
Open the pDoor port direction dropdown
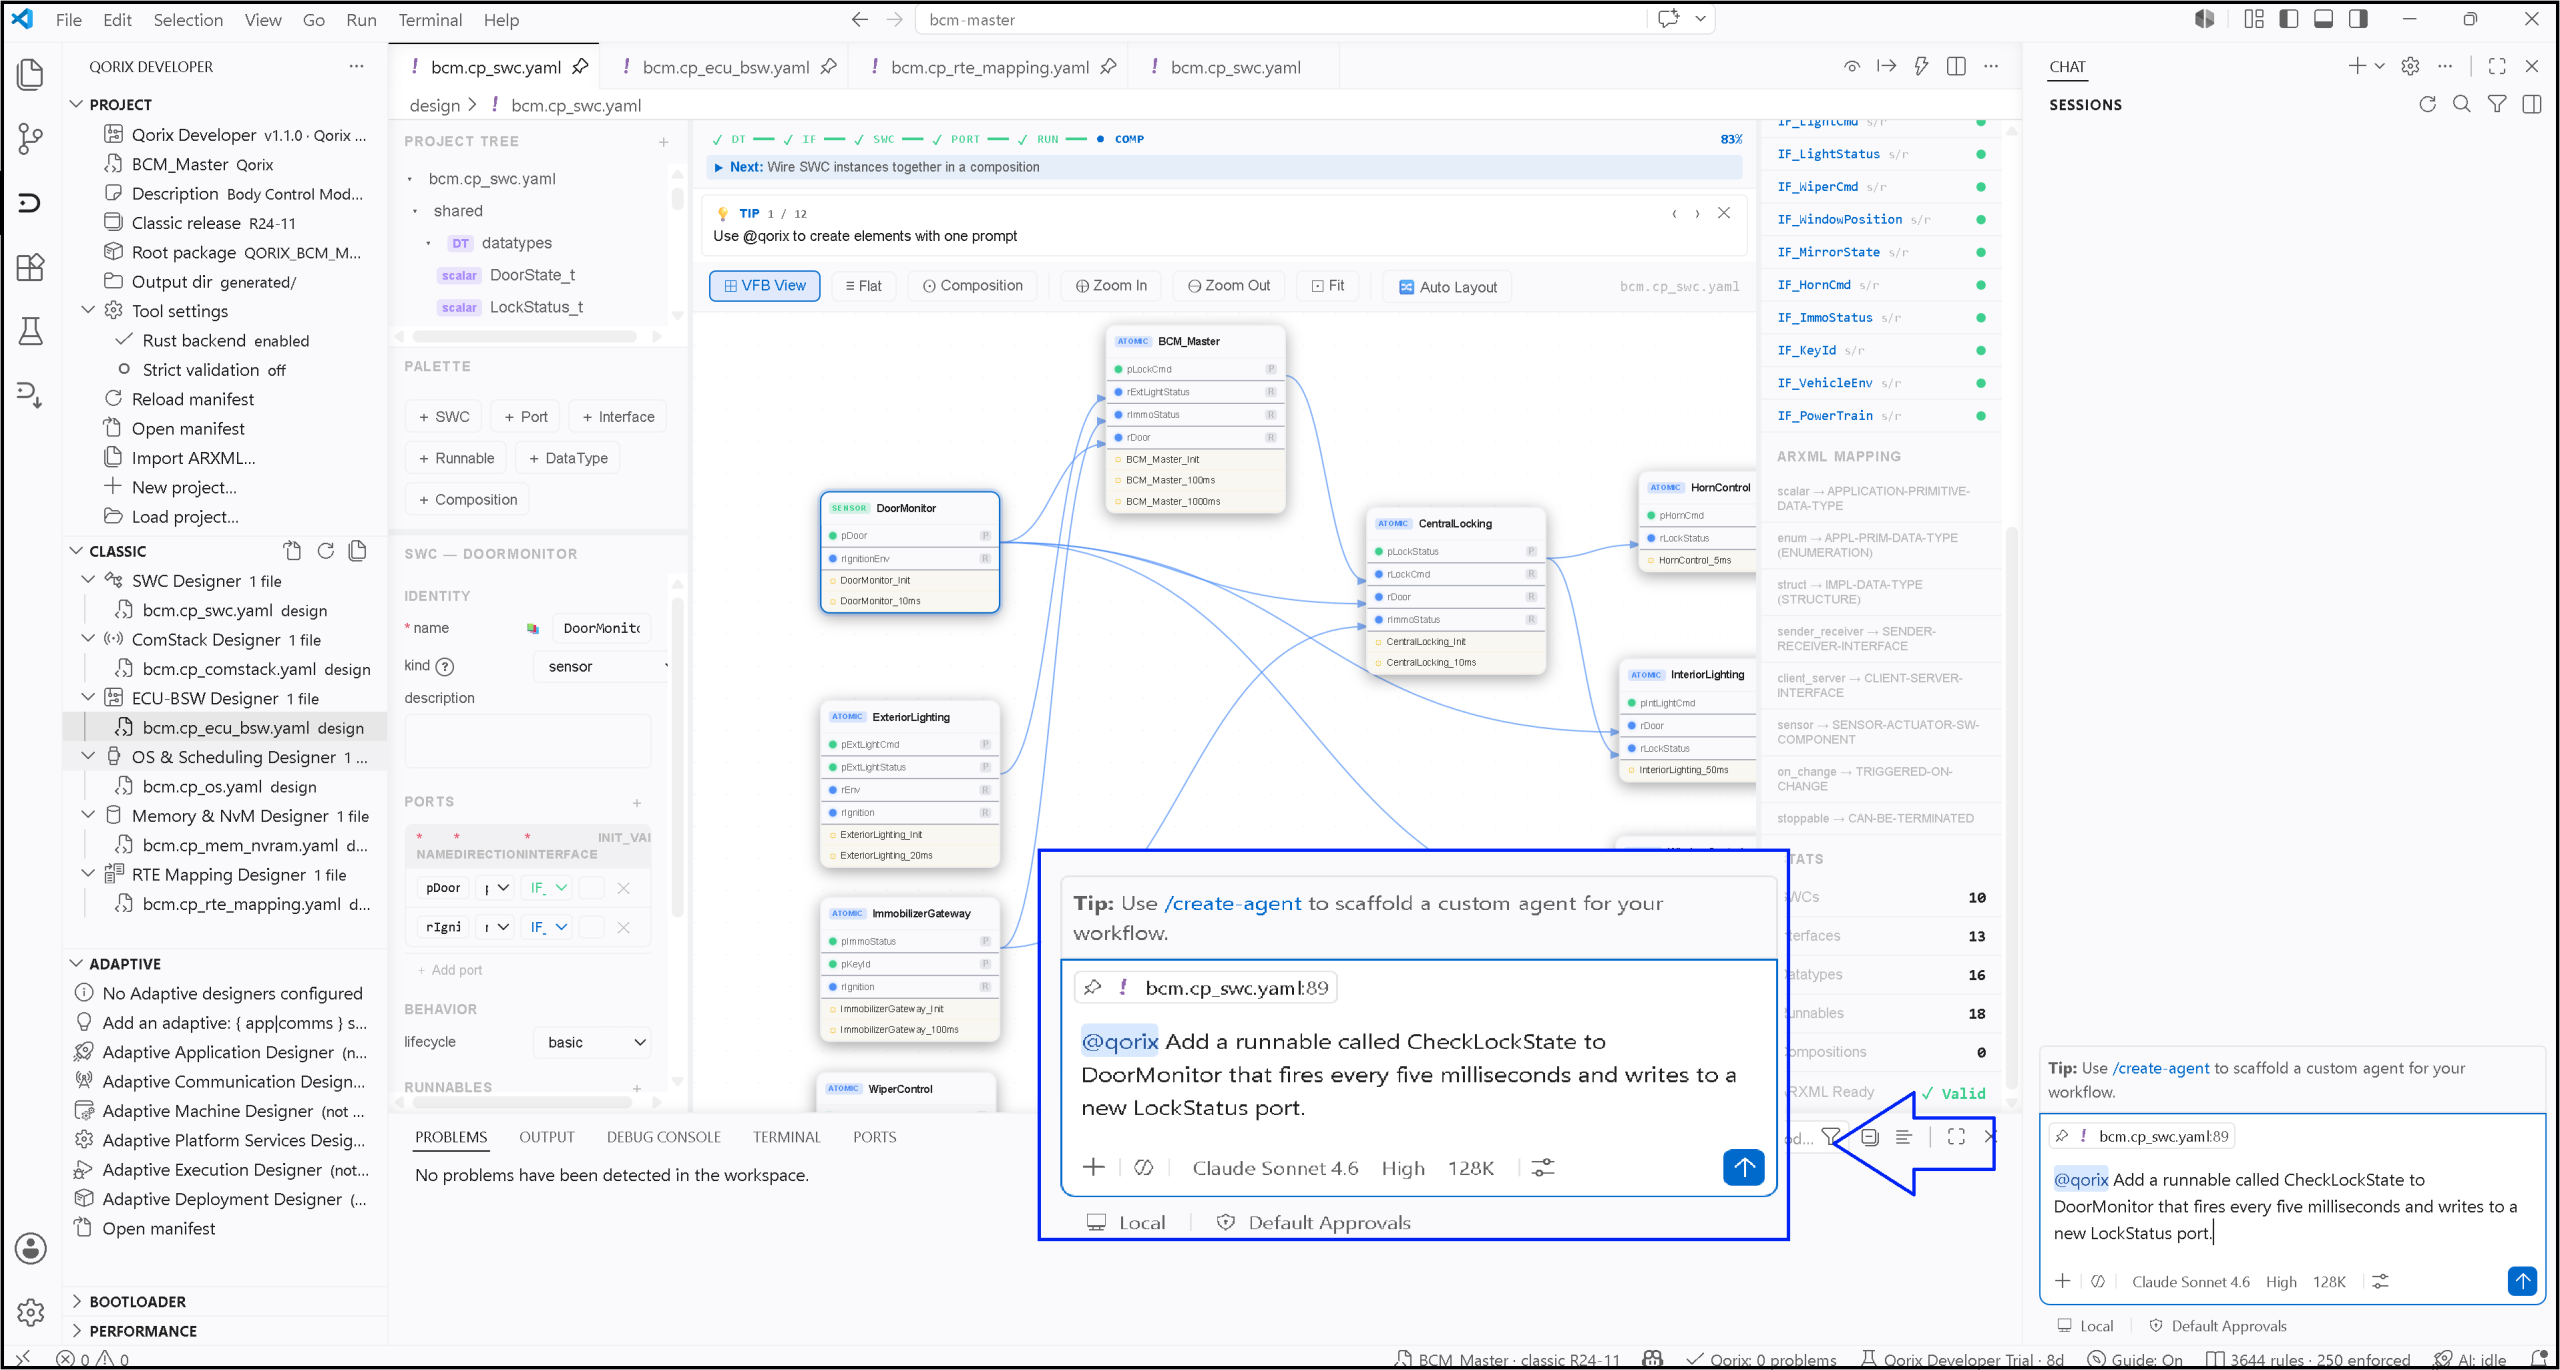click(x=496, y=888)
